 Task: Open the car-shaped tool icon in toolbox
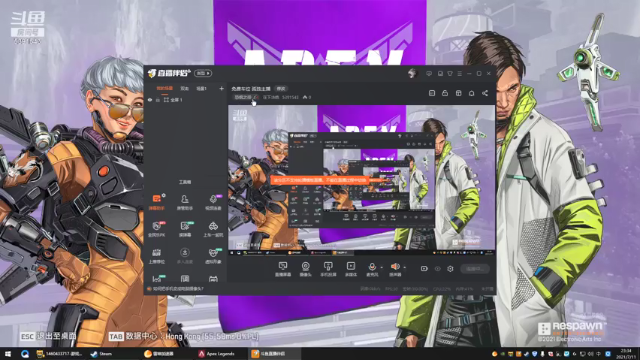[213, 229]
